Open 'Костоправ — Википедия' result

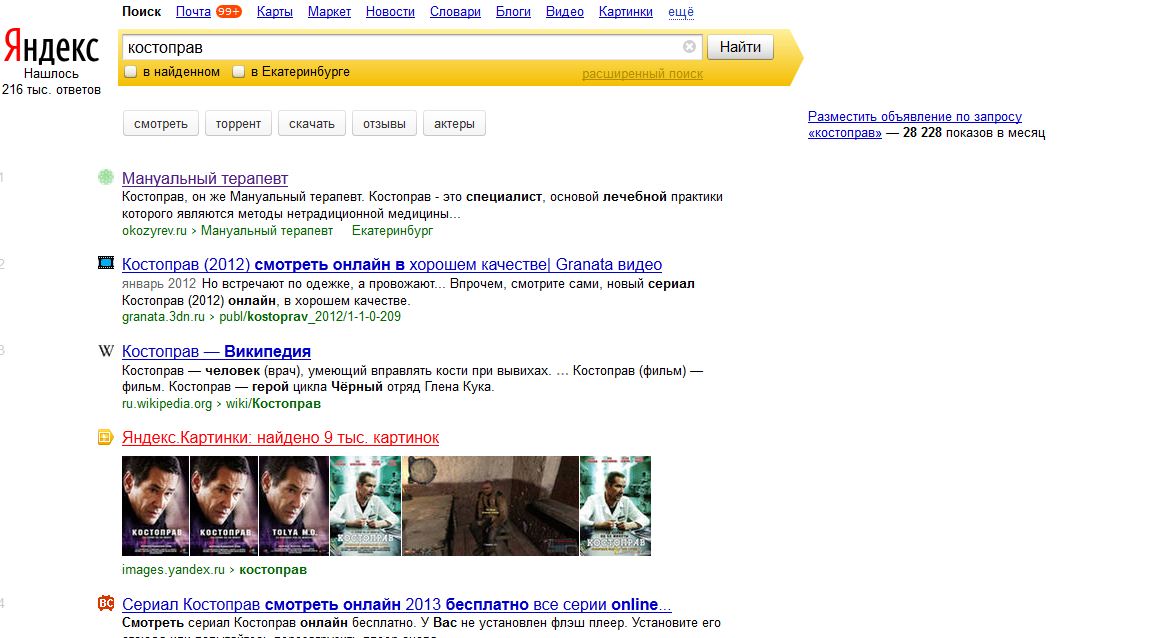pos(216,351)
